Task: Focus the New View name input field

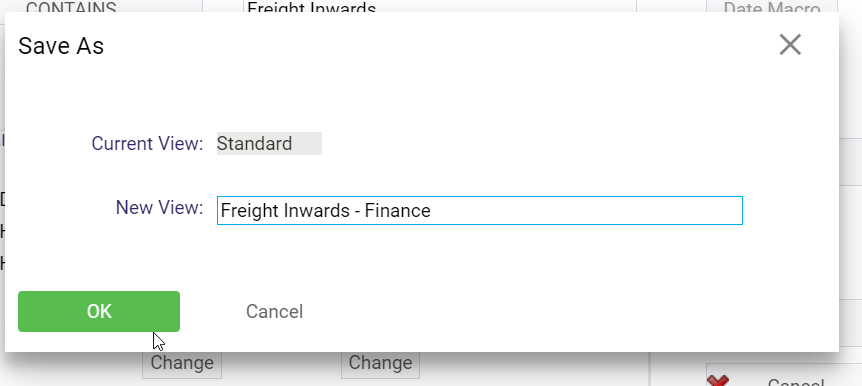Action: [x=479, y=211]
